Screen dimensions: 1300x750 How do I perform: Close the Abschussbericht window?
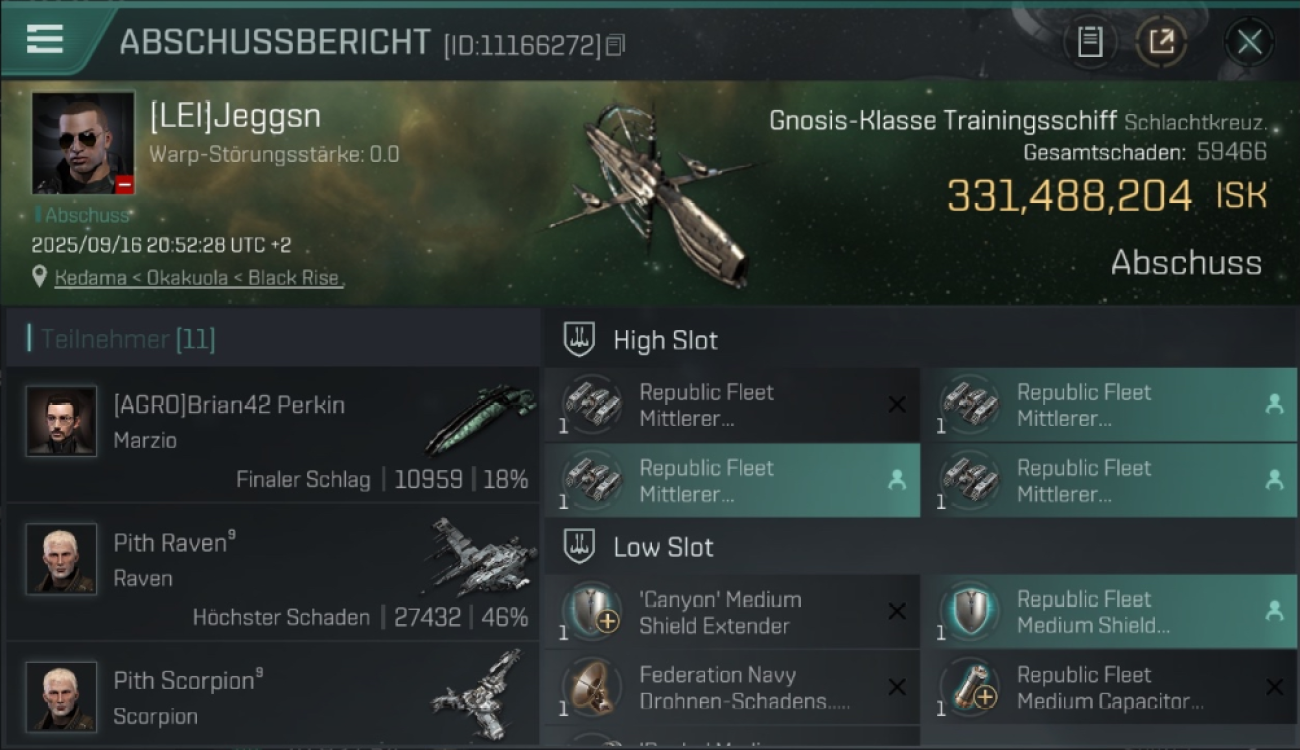[x=1249, y=42]
